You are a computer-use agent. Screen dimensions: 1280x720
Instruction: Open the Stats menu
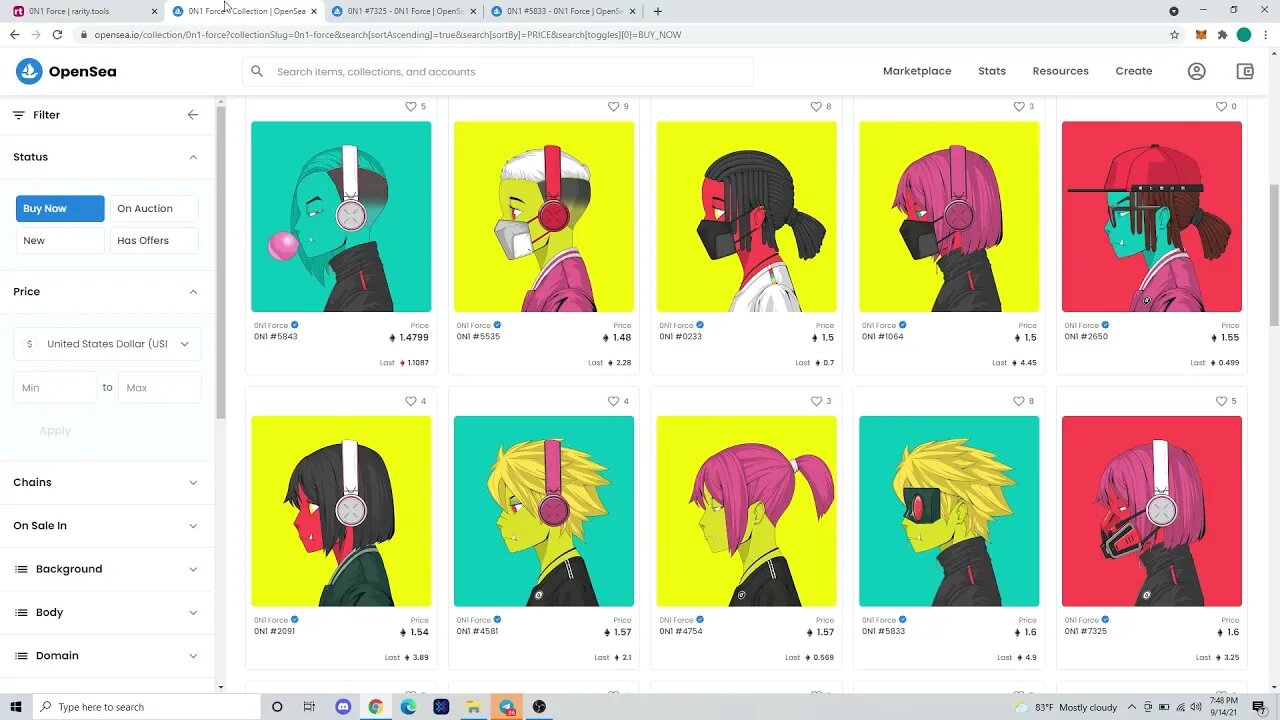pos(992,71)
